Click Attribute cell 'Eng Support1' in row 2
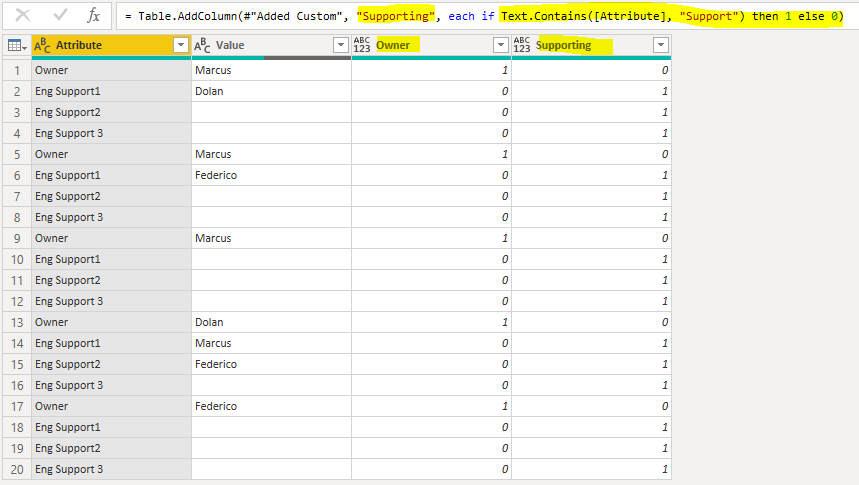 [x=111, y=91]
